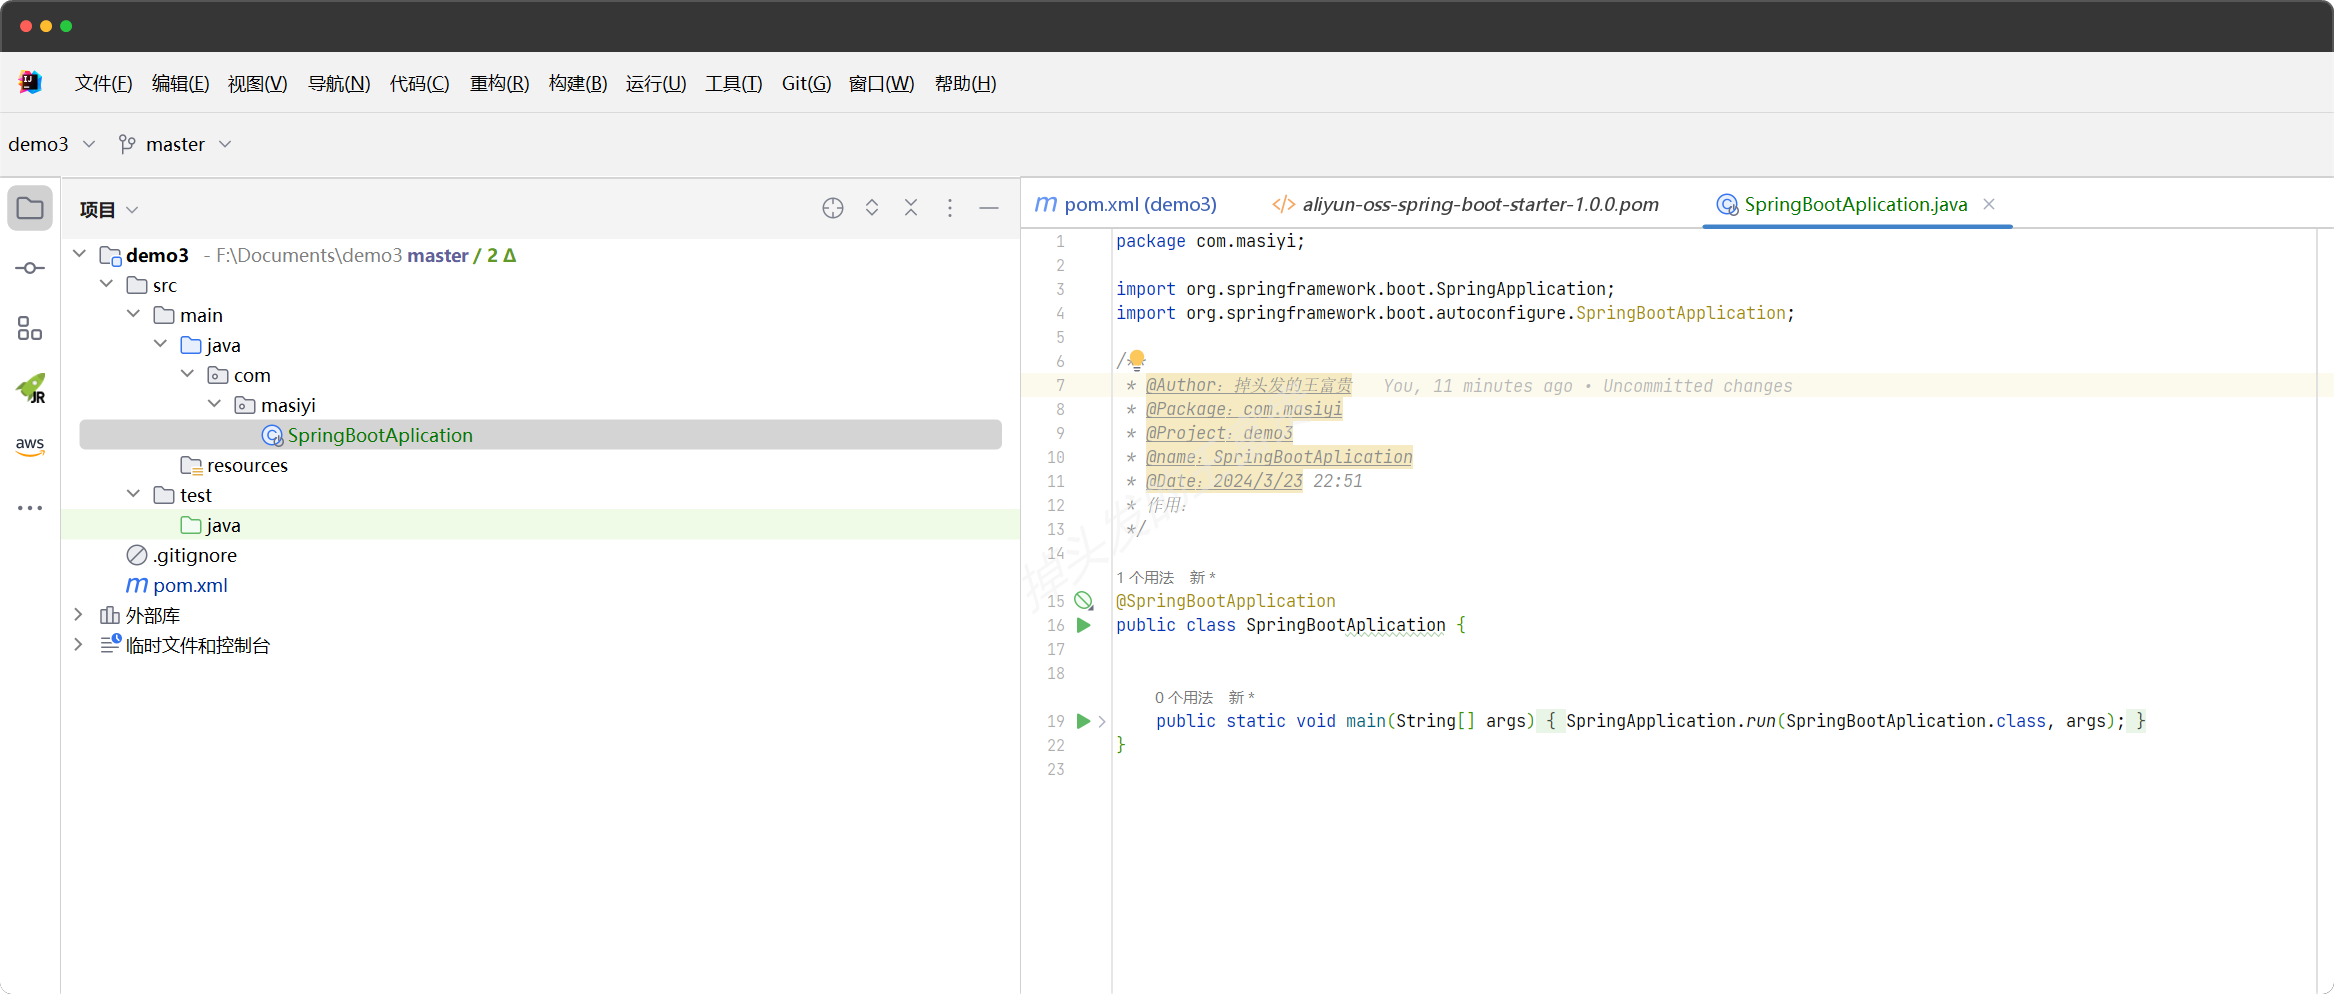Open the Project tool window folder icon
This screenshot has height=994, width=2334.
[30, 208]
